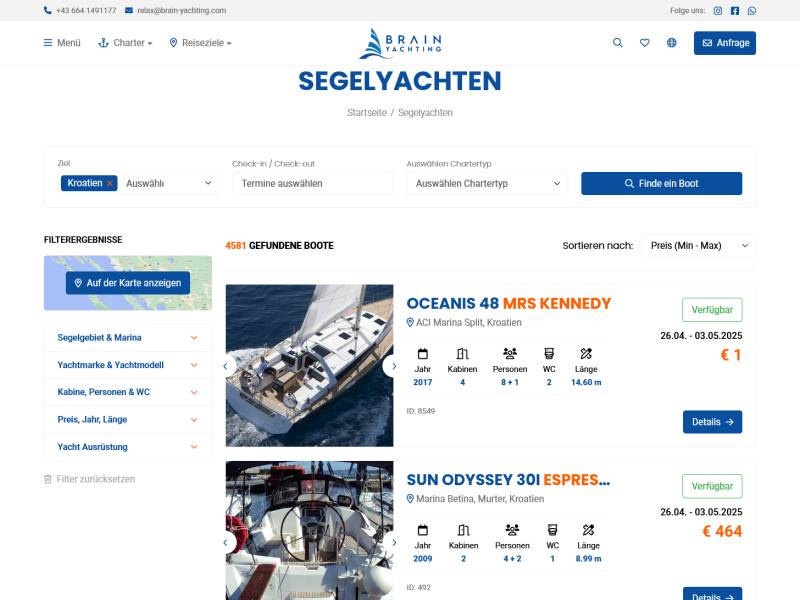Show previous photo of Sun Odyssey 30i
800x600 pixels.
pyautogui.click(x=227, y=542)
